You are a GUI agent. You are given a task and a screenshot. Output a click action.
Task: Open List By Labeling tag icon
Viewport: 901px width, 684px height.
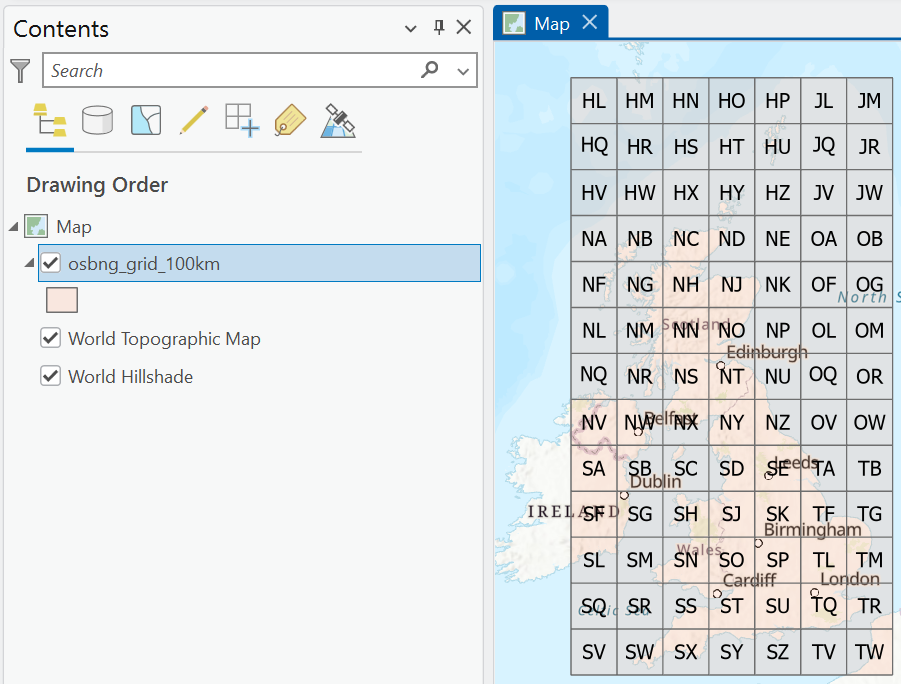[290, 120]
